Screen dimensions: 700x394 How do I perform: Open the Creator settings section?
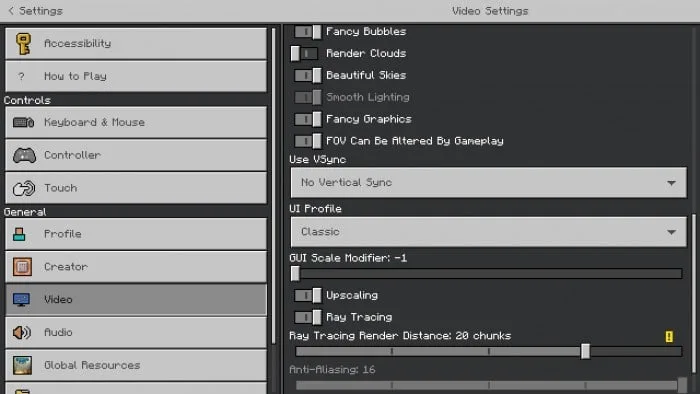click(136, 267)
